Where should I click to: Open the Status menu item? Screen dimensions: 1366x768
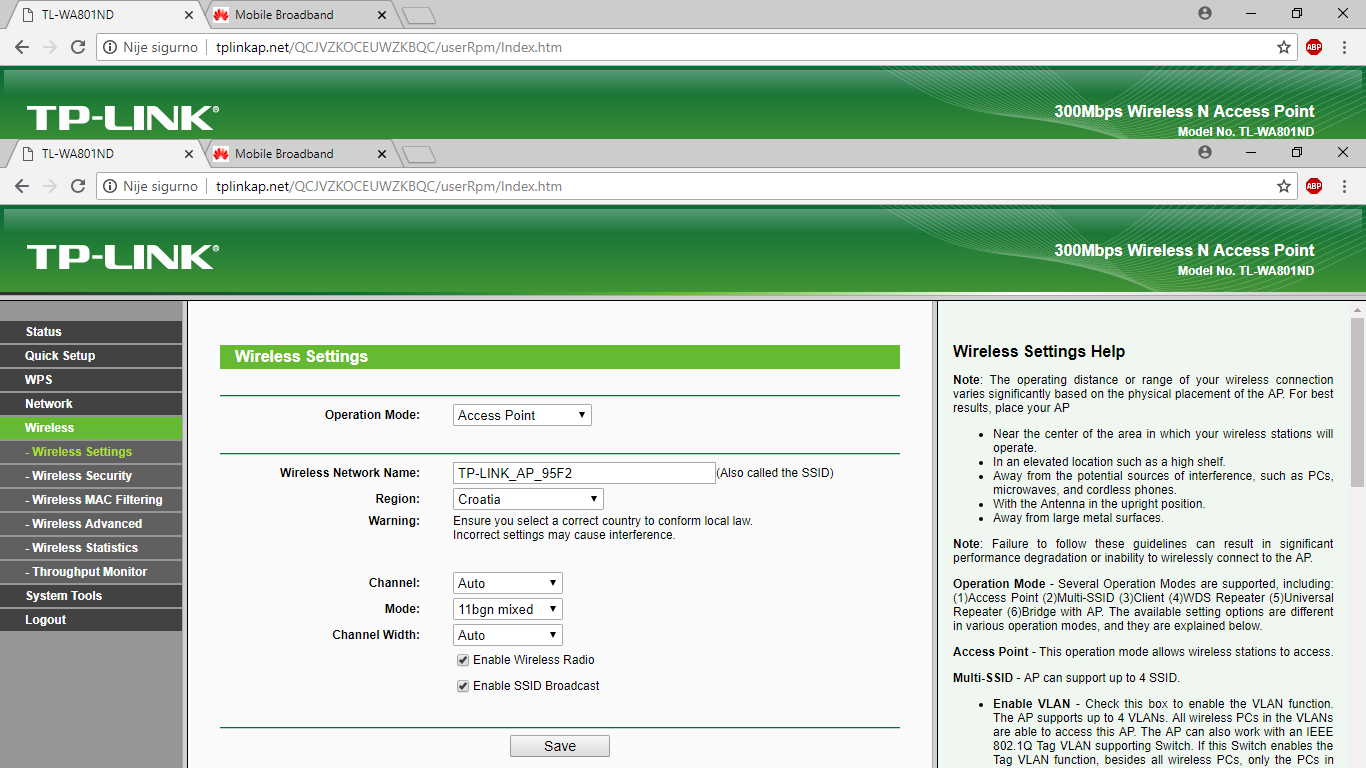coord(91,332)
